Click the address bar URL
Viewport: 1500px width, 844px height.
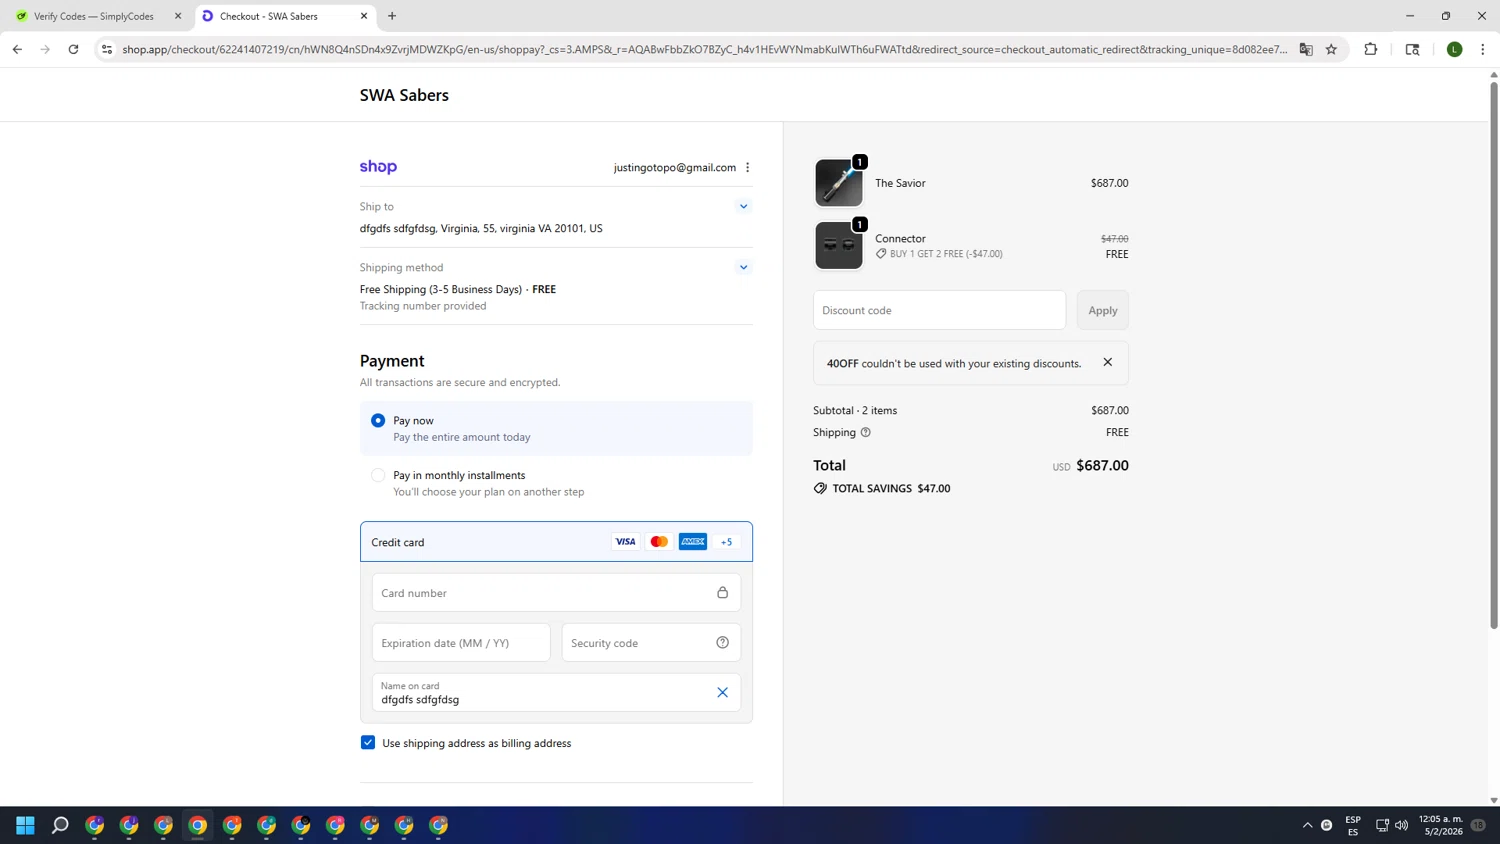tap(705, 49)
